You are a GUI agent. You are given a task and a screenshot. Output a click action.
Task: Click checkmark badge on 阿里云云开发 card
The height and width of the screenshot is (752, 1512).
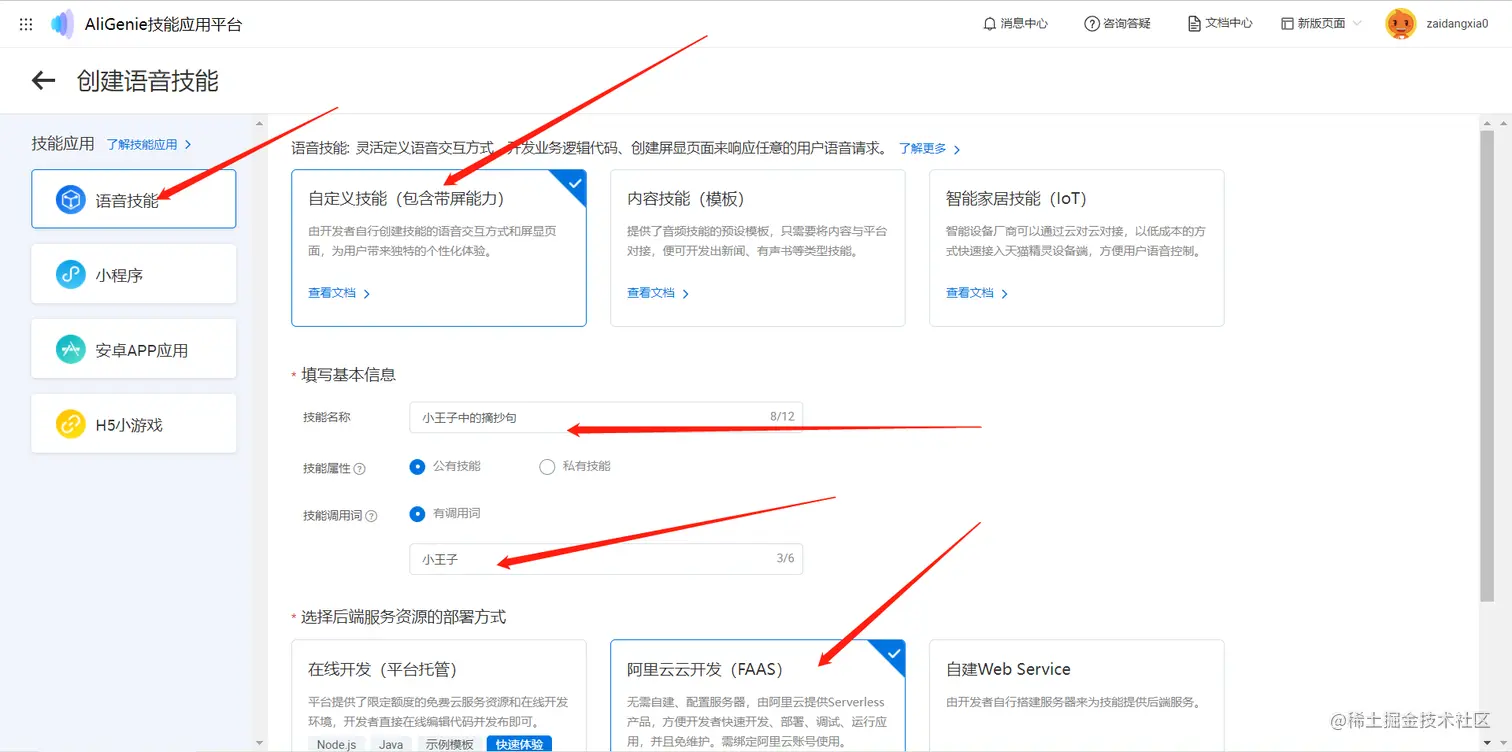(x=893, y=653)
